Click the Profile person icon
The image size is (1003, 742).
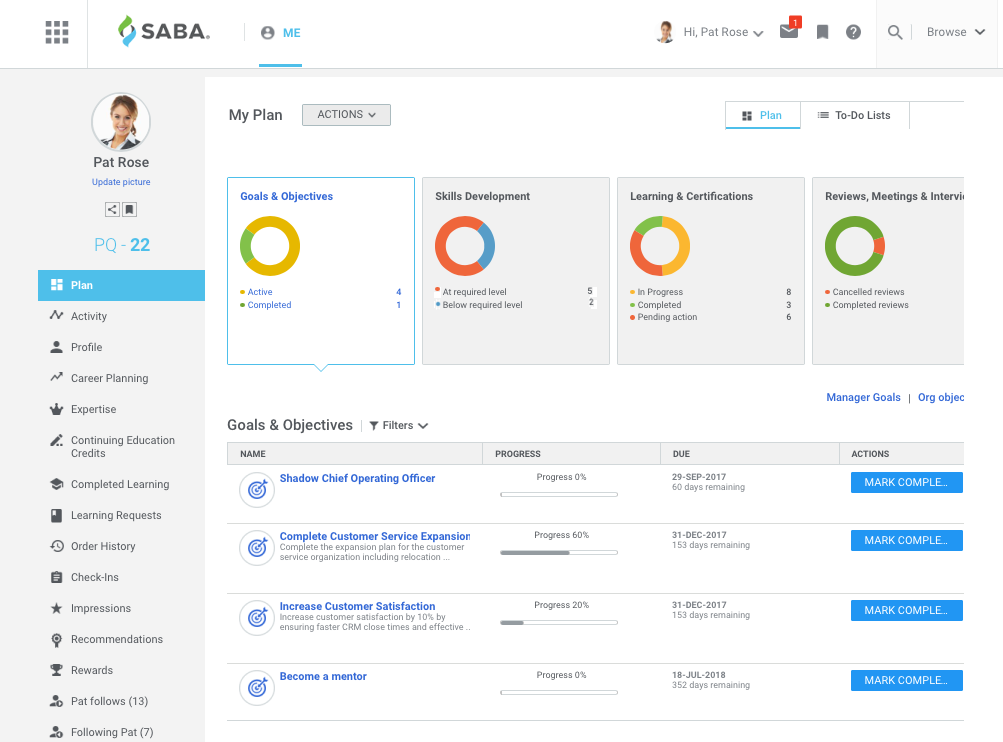pyautogui.click(x=57, y=347)
